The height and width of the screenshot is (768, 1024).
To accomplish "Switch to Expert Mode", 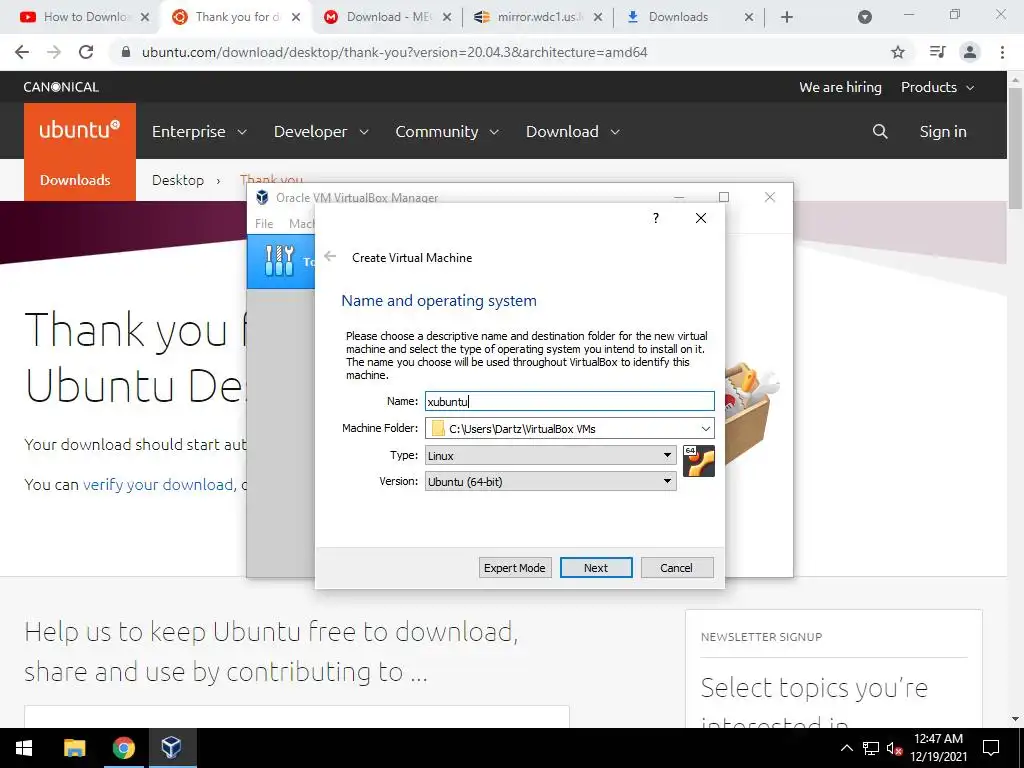I will point(515,568).
